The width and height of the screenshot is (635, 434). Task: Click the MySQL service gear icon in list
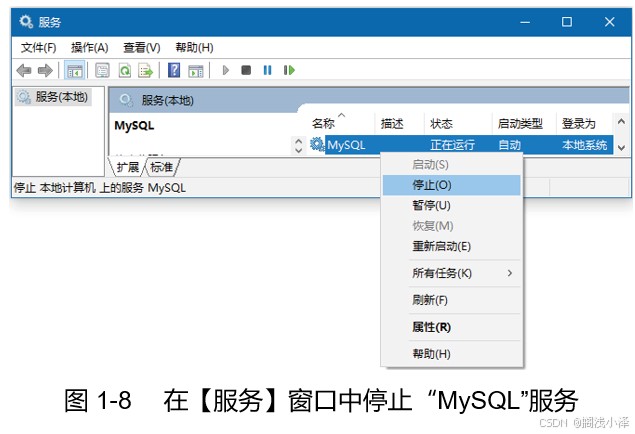(x=317, y=144)
